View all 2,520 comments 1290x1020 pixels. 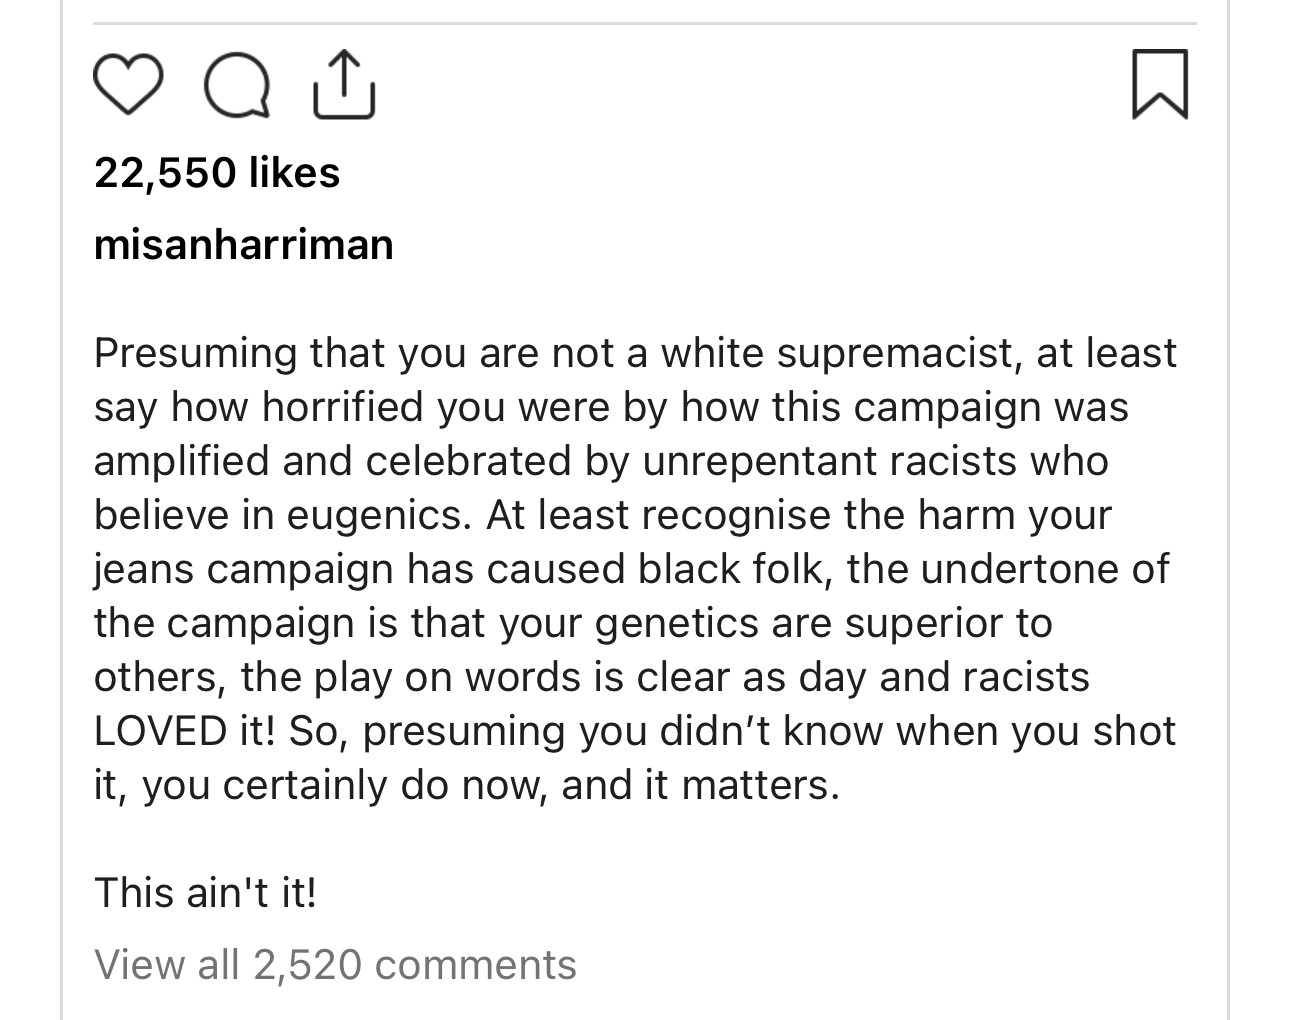pos(335,965)
